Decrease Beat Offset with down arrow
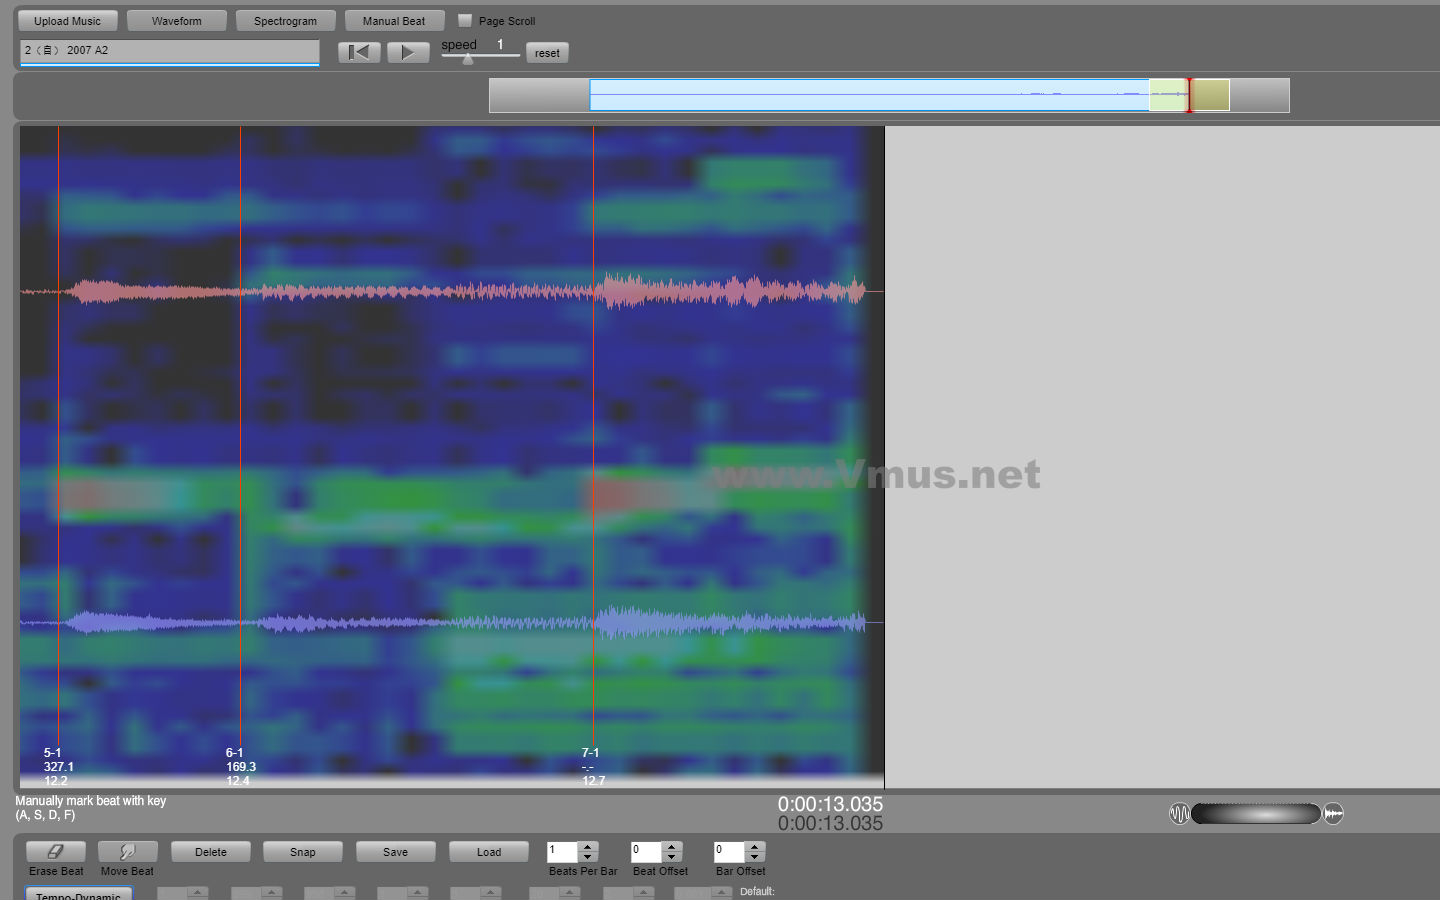 672,857
